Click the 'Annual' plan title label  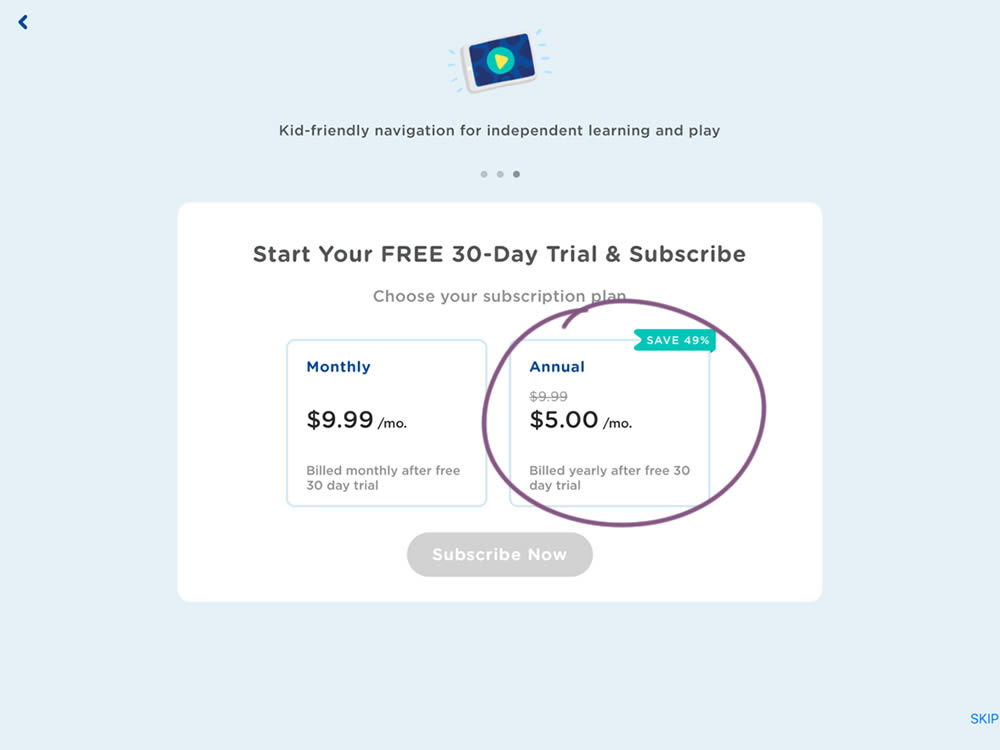[557, 367]
